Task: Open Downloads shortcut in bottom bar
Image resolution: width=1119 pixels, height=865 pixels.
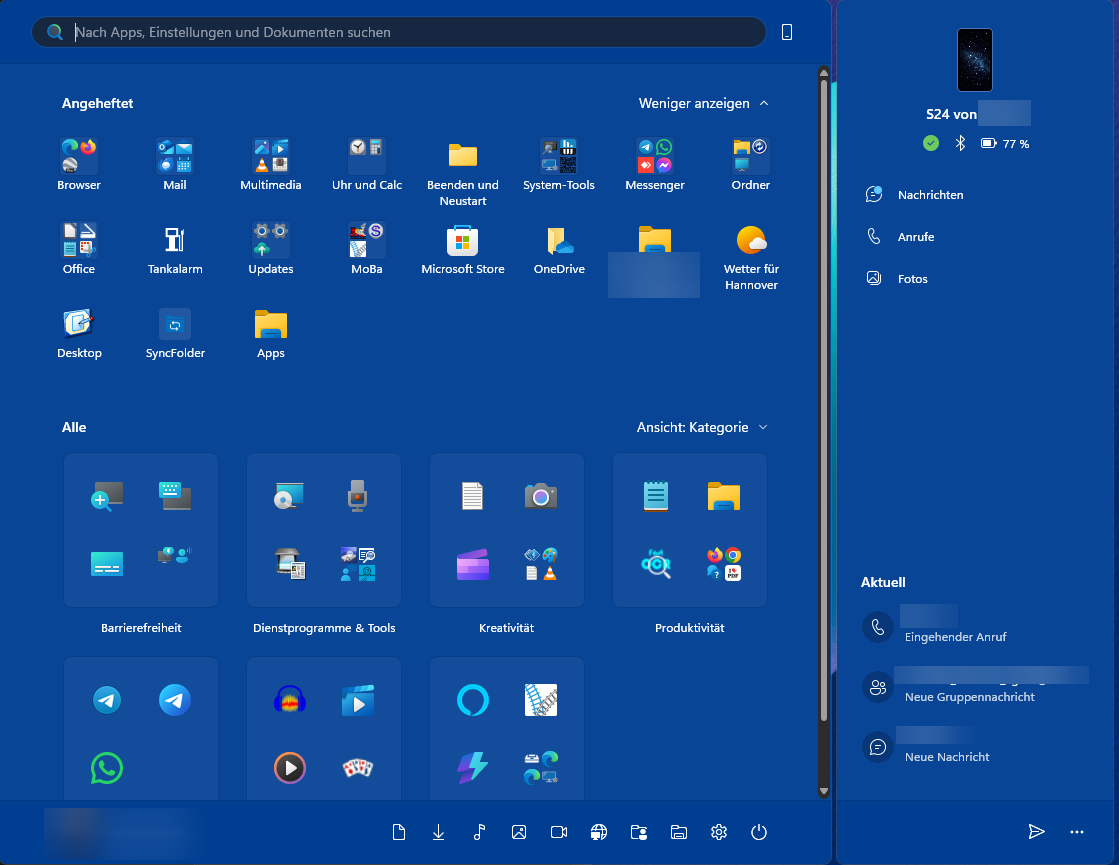Action: coord(439,832)
